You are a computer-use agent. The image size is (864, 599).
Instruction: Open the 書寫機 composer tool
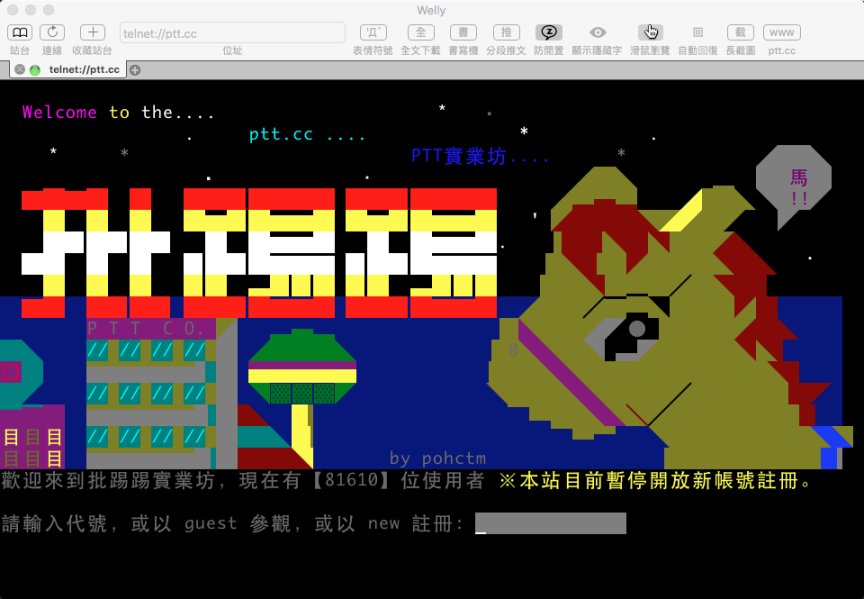pos(463,33)
